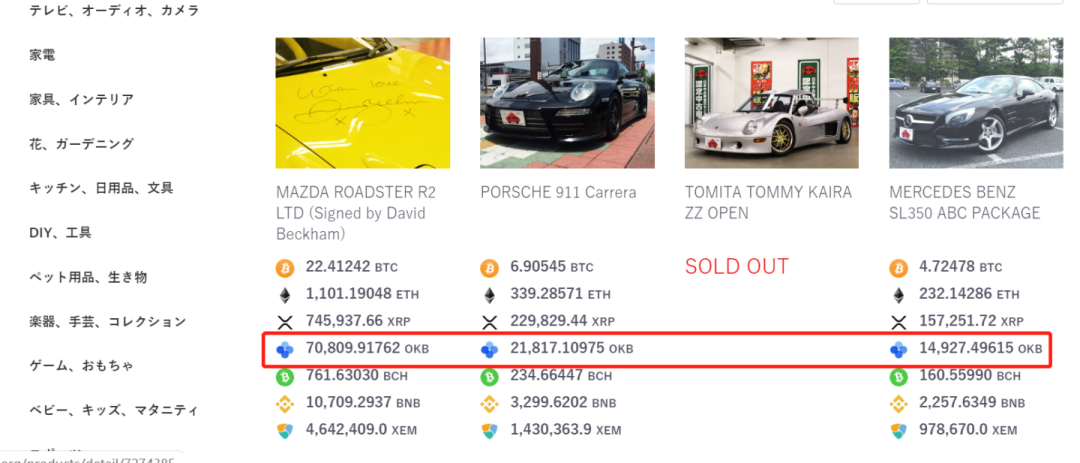Go to ペット用品、生き物 category
Screen dimensions: 1080x463
(x=88, y=277)
